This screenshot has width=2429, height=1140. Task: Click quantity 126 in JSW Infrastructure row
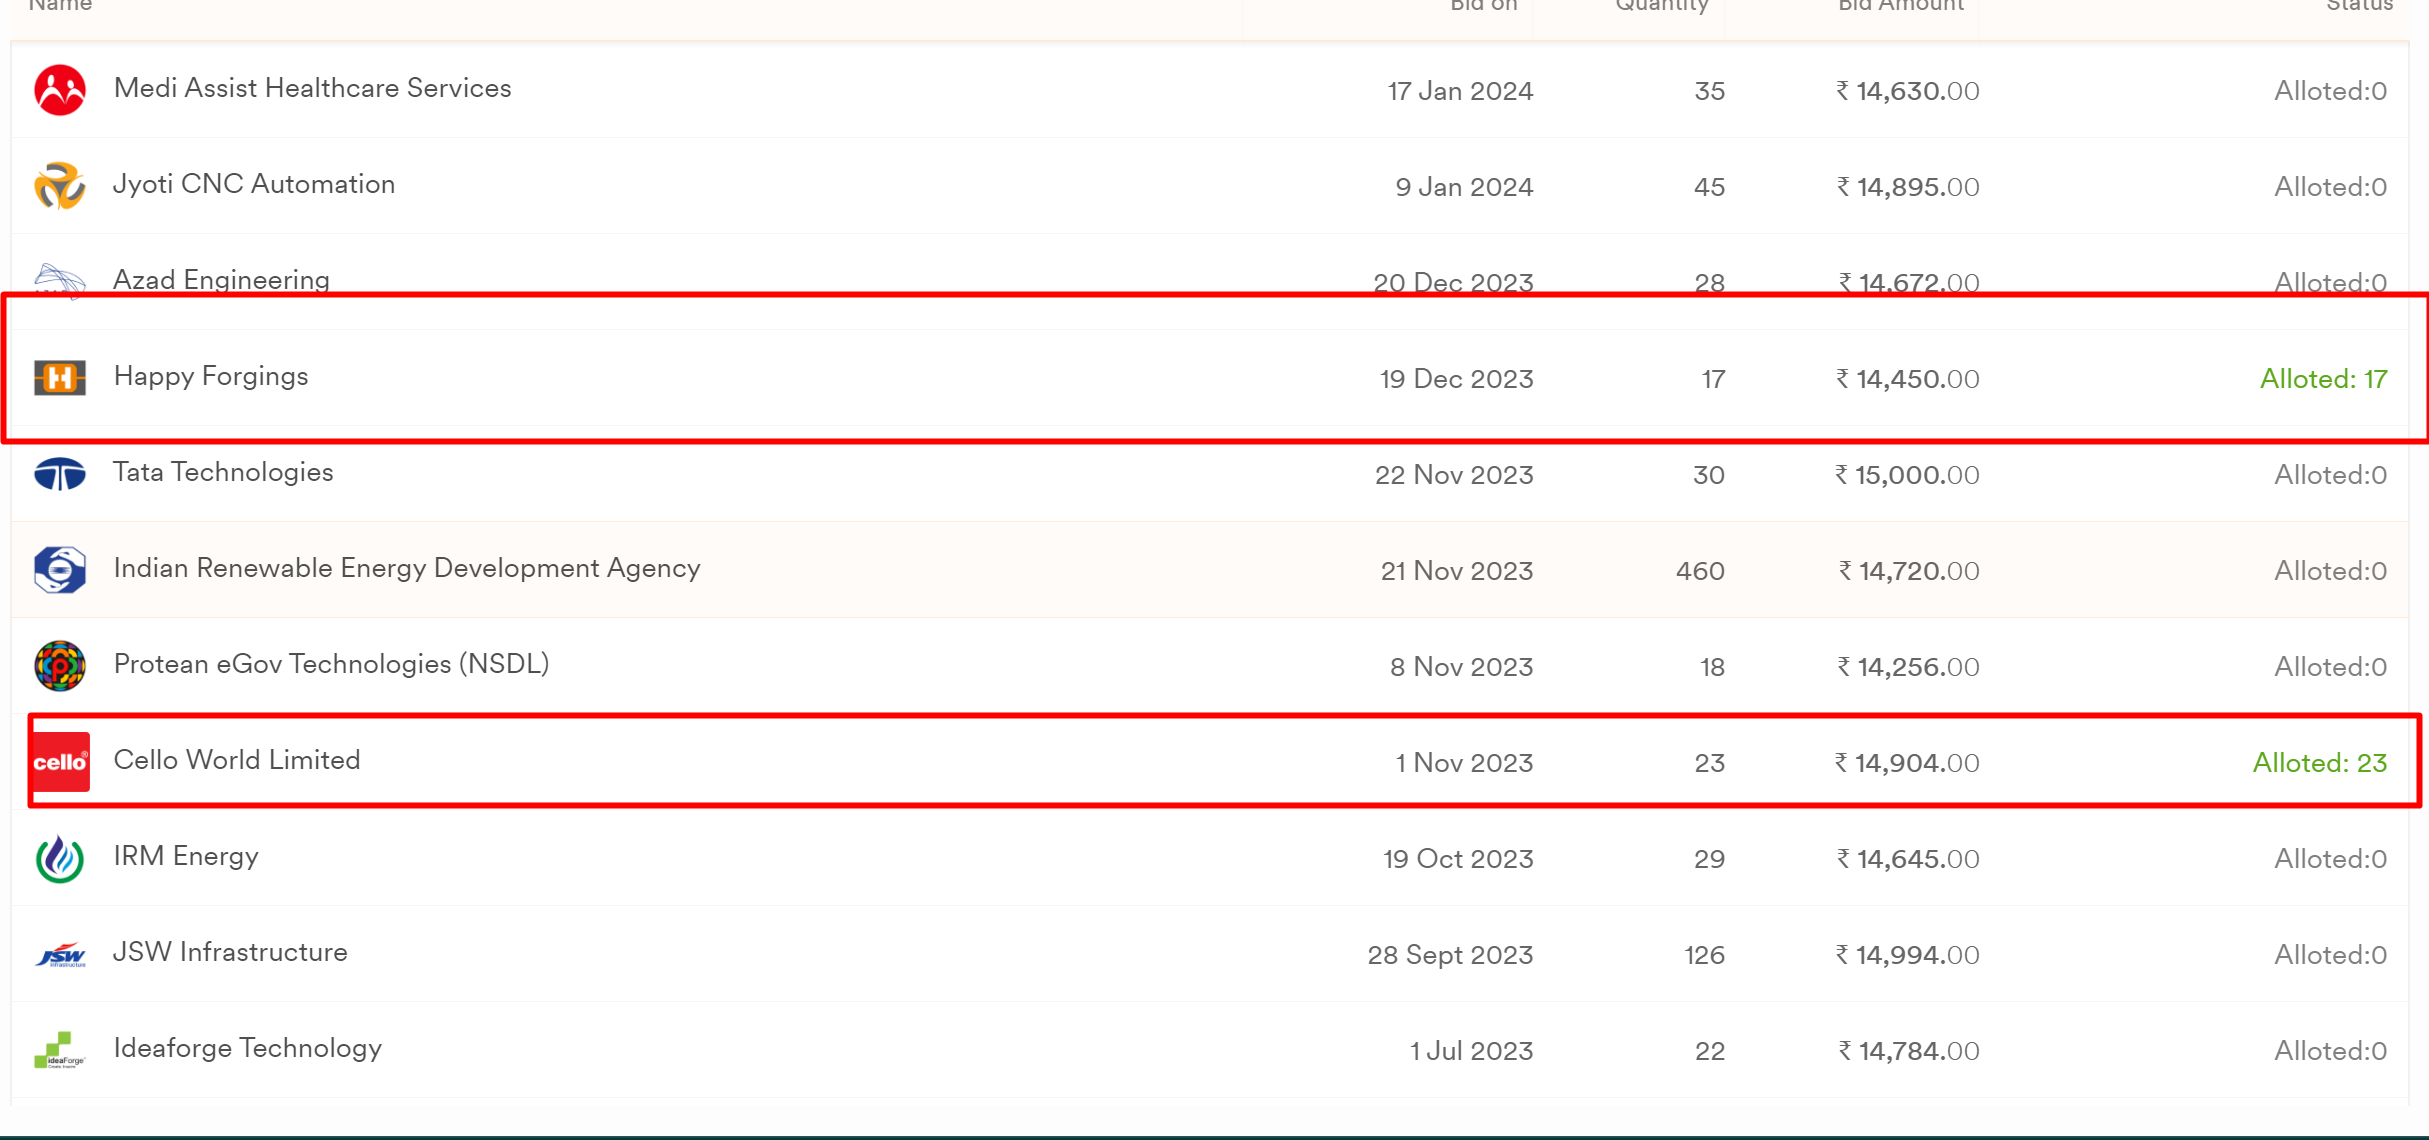(1705, 955)
